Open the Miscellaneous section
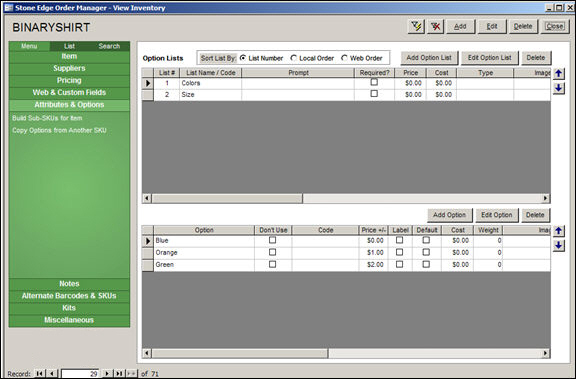Image resolution: width=576 pixels, height=379 pixels. pyautogui.click(x=69, y=320)
